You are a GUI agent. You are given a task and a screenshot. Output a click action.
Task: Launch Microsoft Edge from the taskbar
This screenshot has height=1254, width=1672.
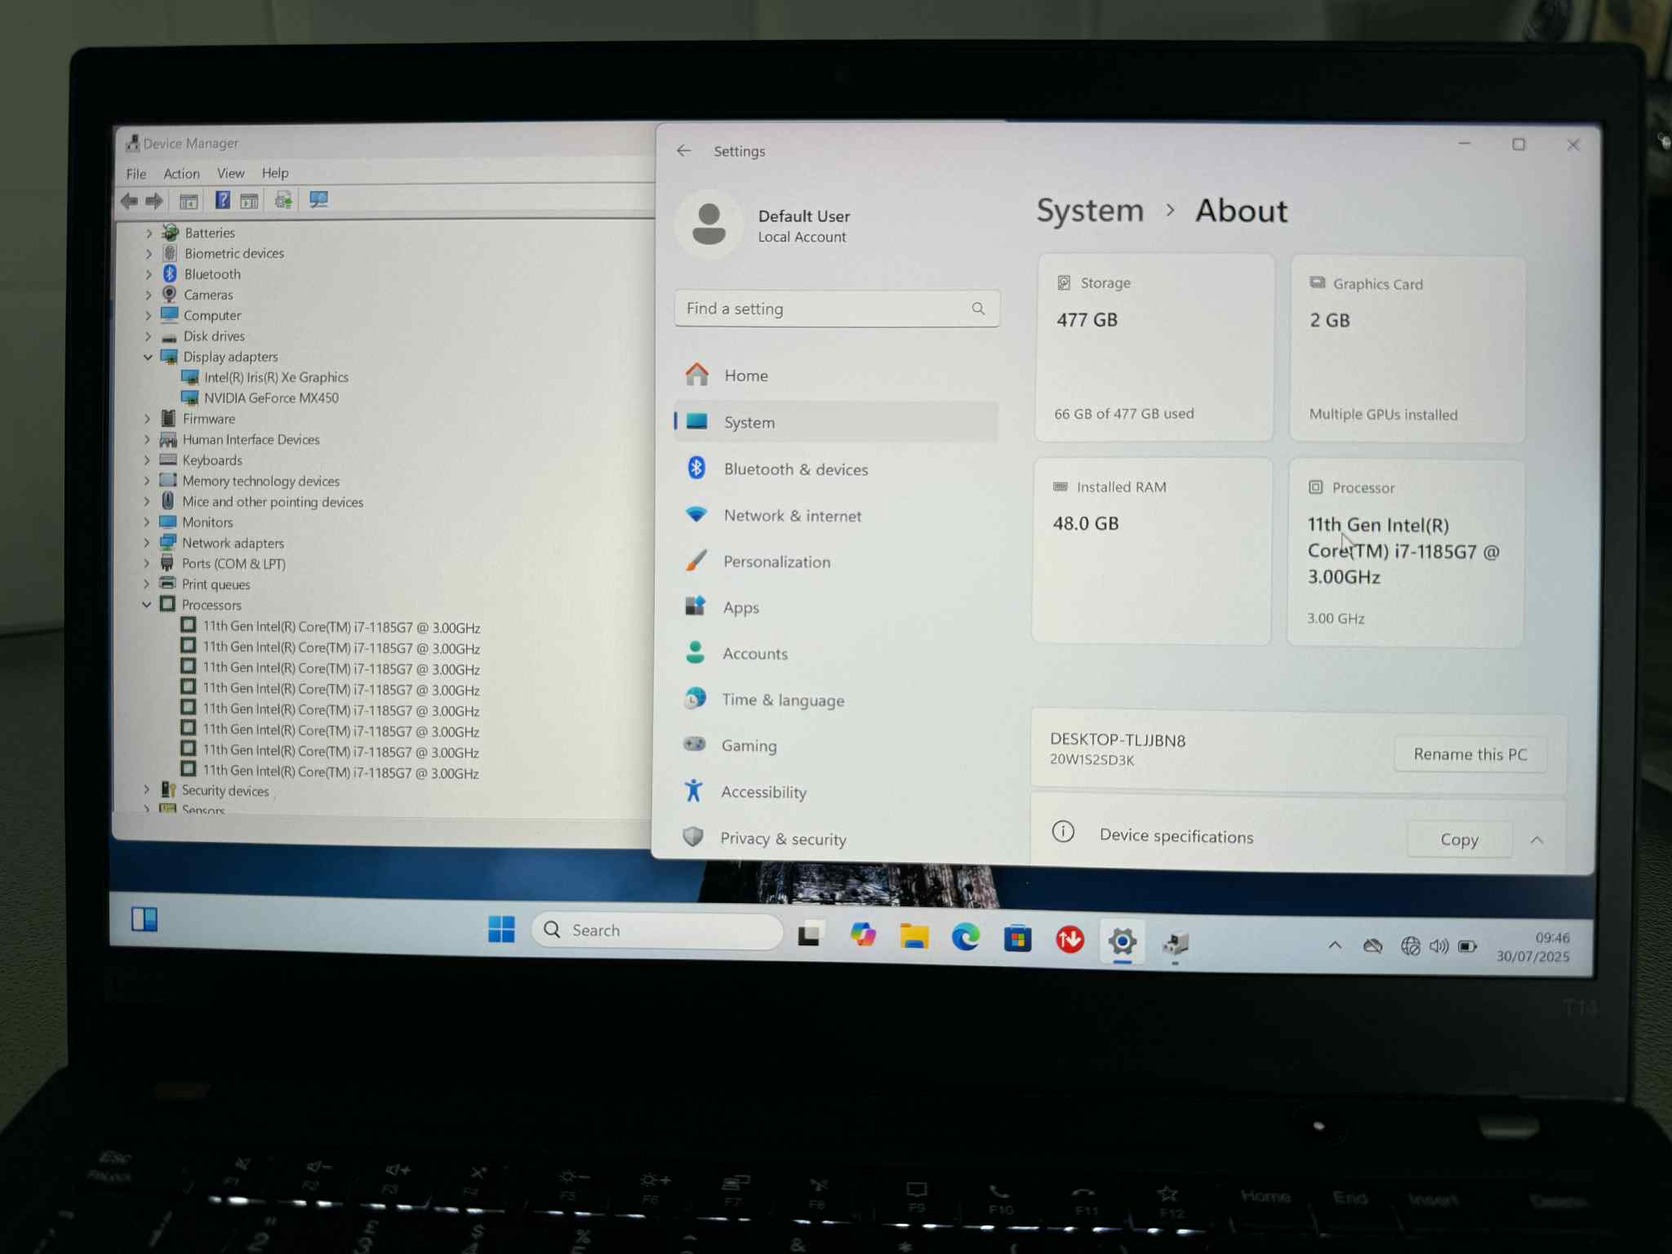tap(965, 937)
